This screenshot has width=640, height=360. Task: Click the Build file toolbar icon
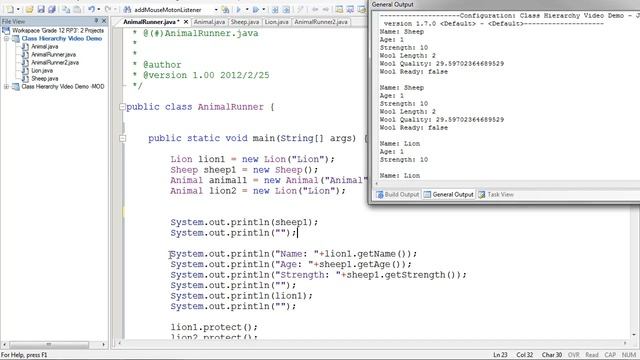[287, 9]
